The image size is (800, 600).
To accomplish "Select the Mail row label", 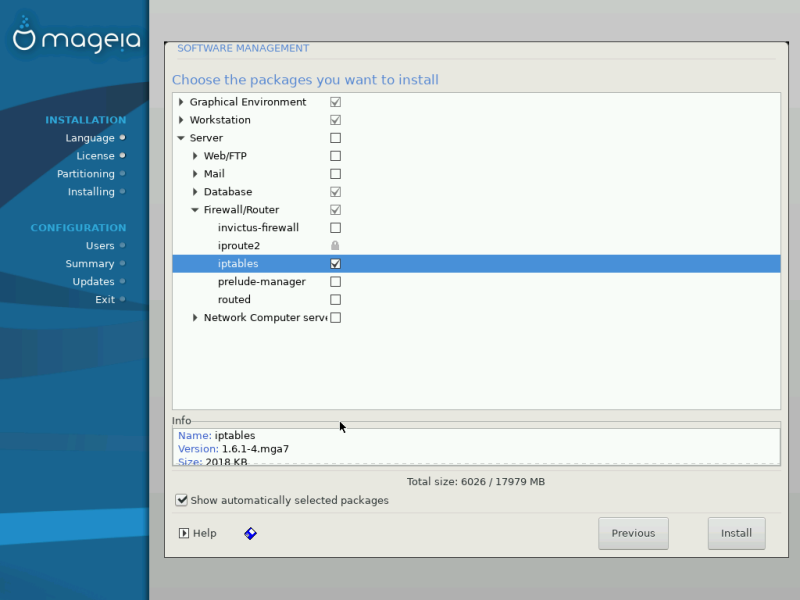I will [214, 174].
